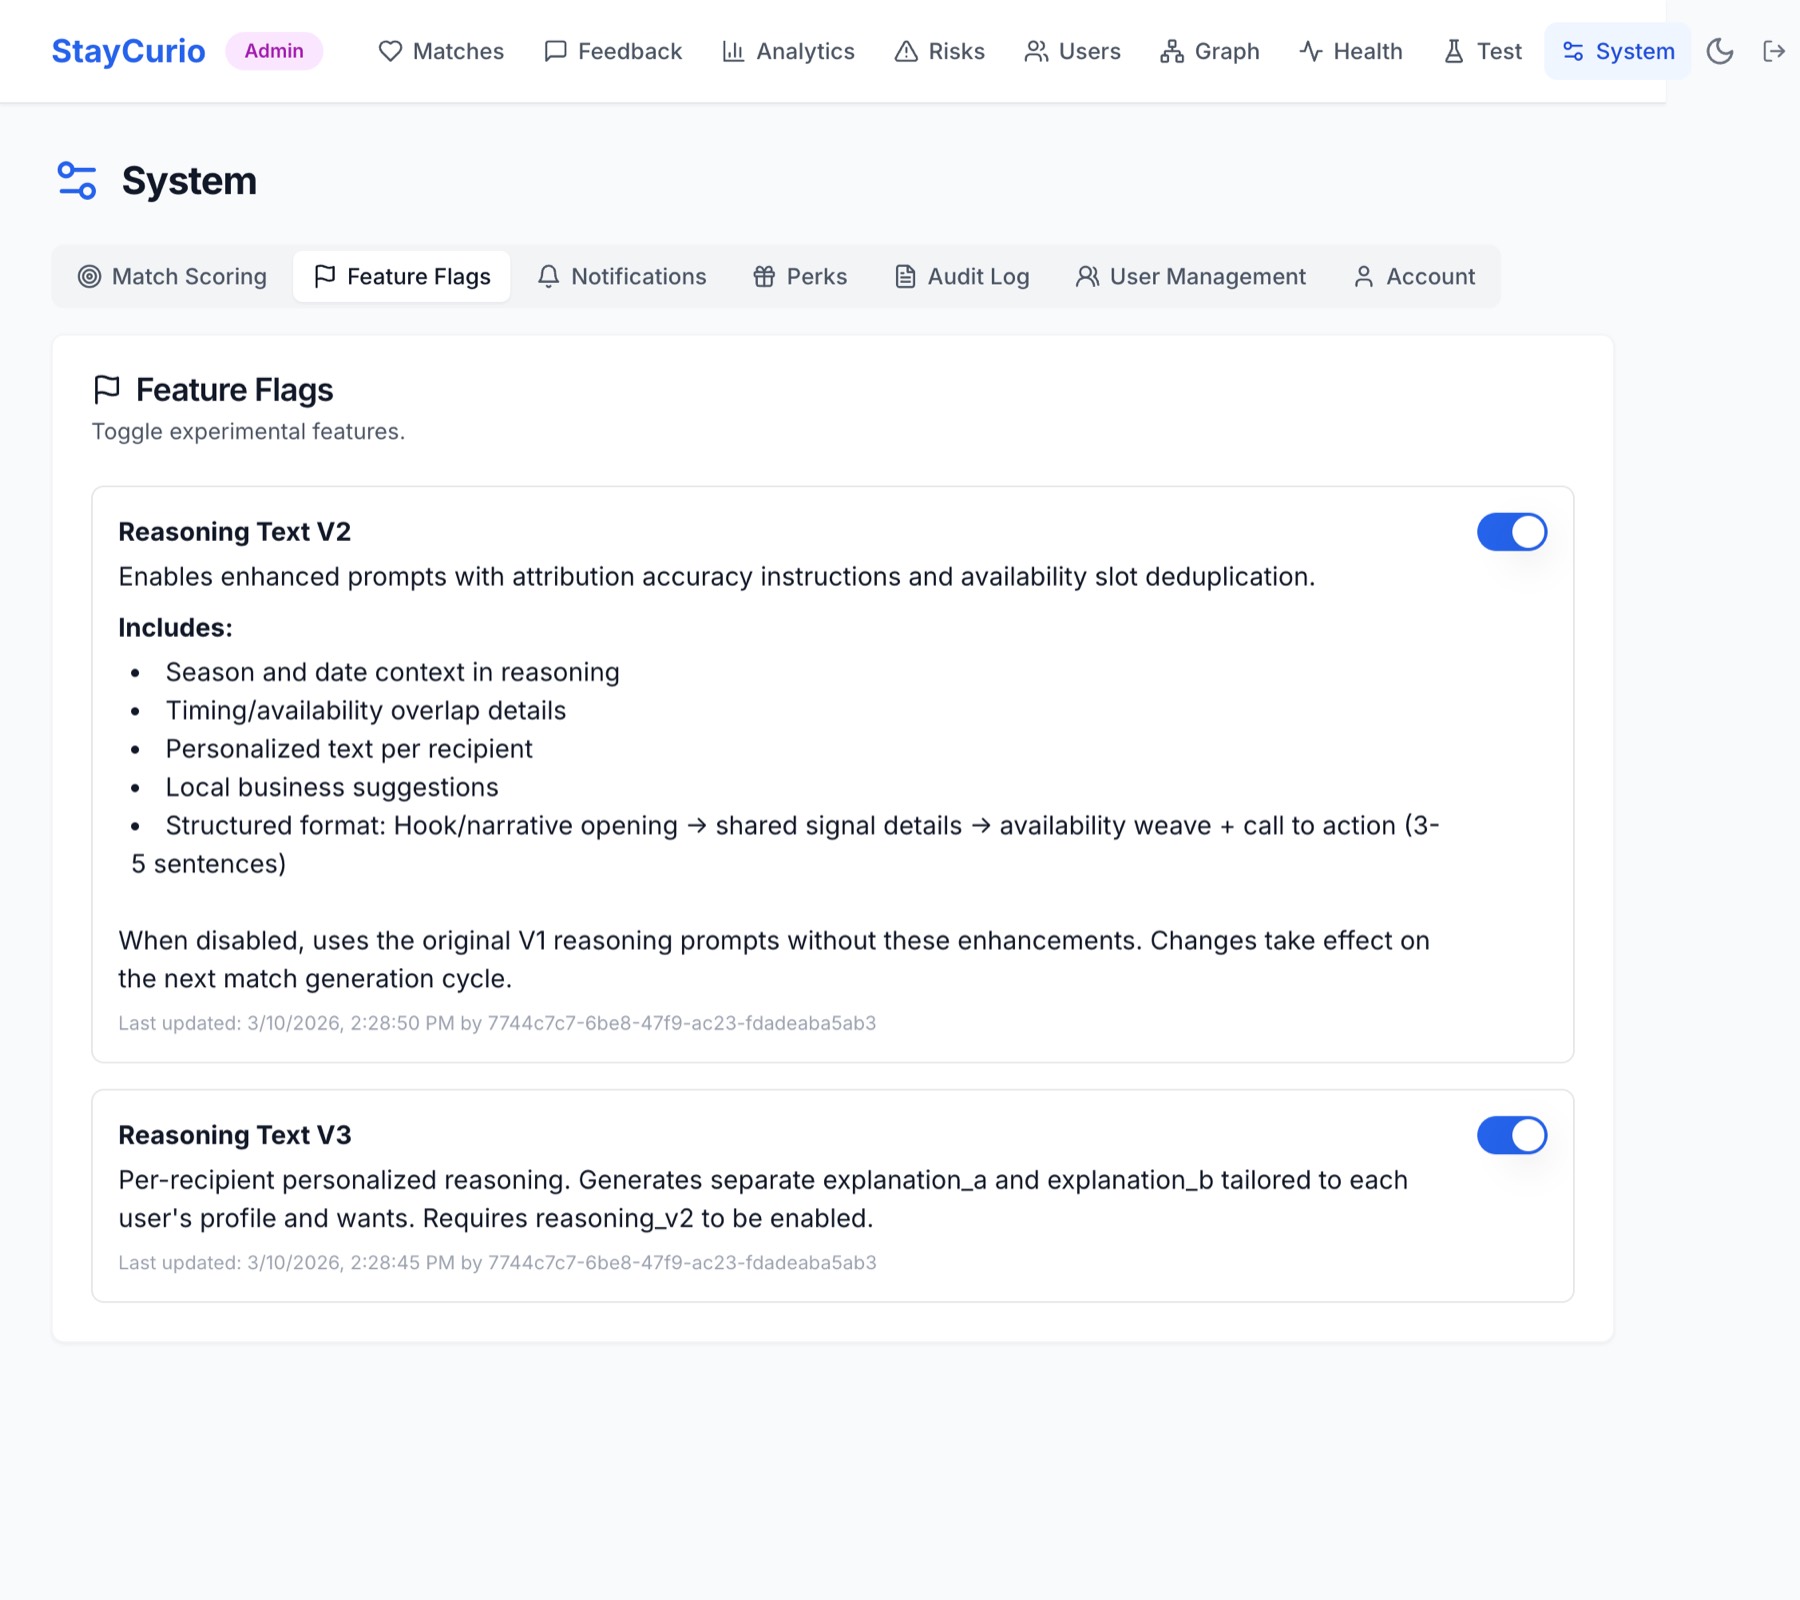Click the heart icon beside Matches
The image size is (1800, 1600).
pos(390,51)
